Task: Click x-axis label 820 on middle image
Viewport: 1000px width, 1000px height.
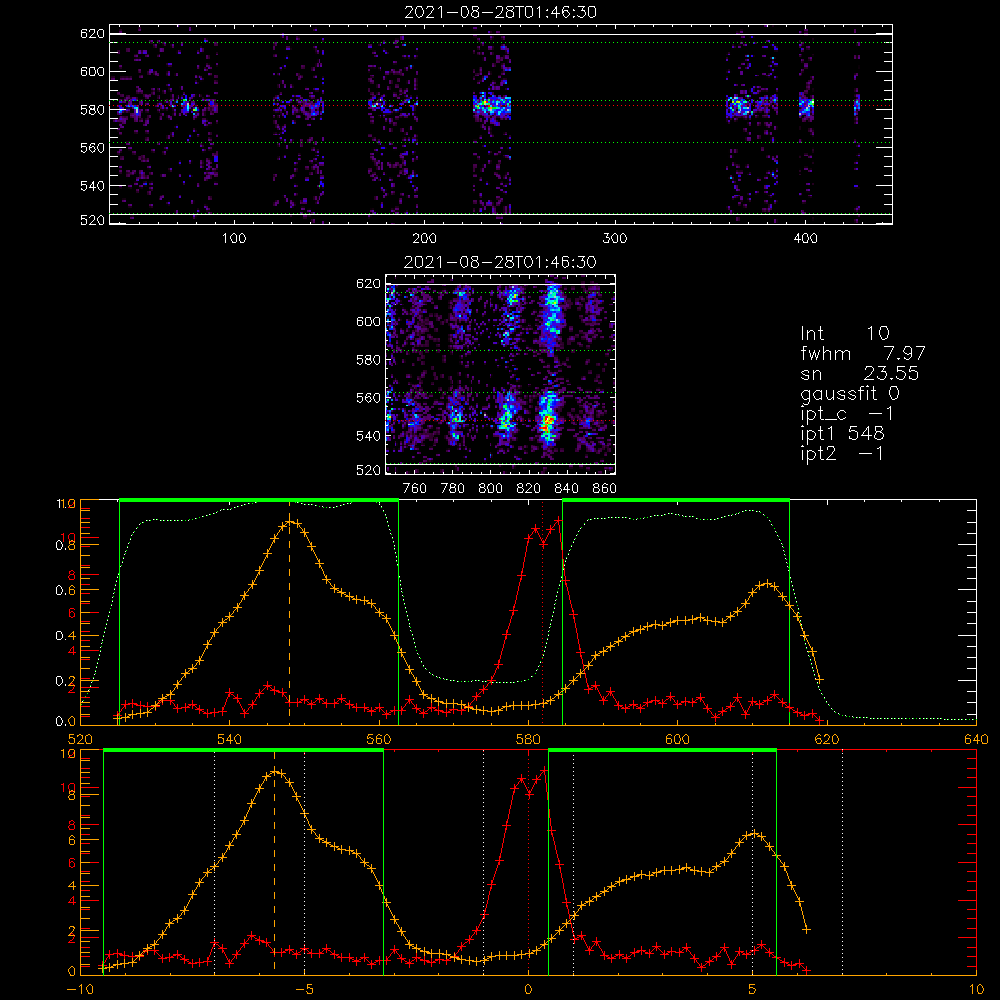Action: (529, 489)
